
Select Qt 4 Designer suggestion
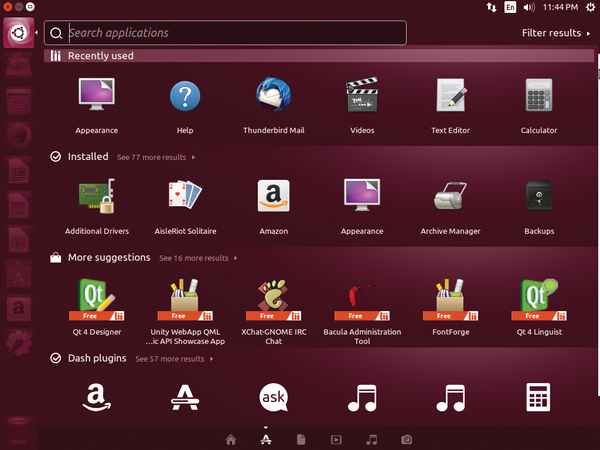tap(97, 298)
